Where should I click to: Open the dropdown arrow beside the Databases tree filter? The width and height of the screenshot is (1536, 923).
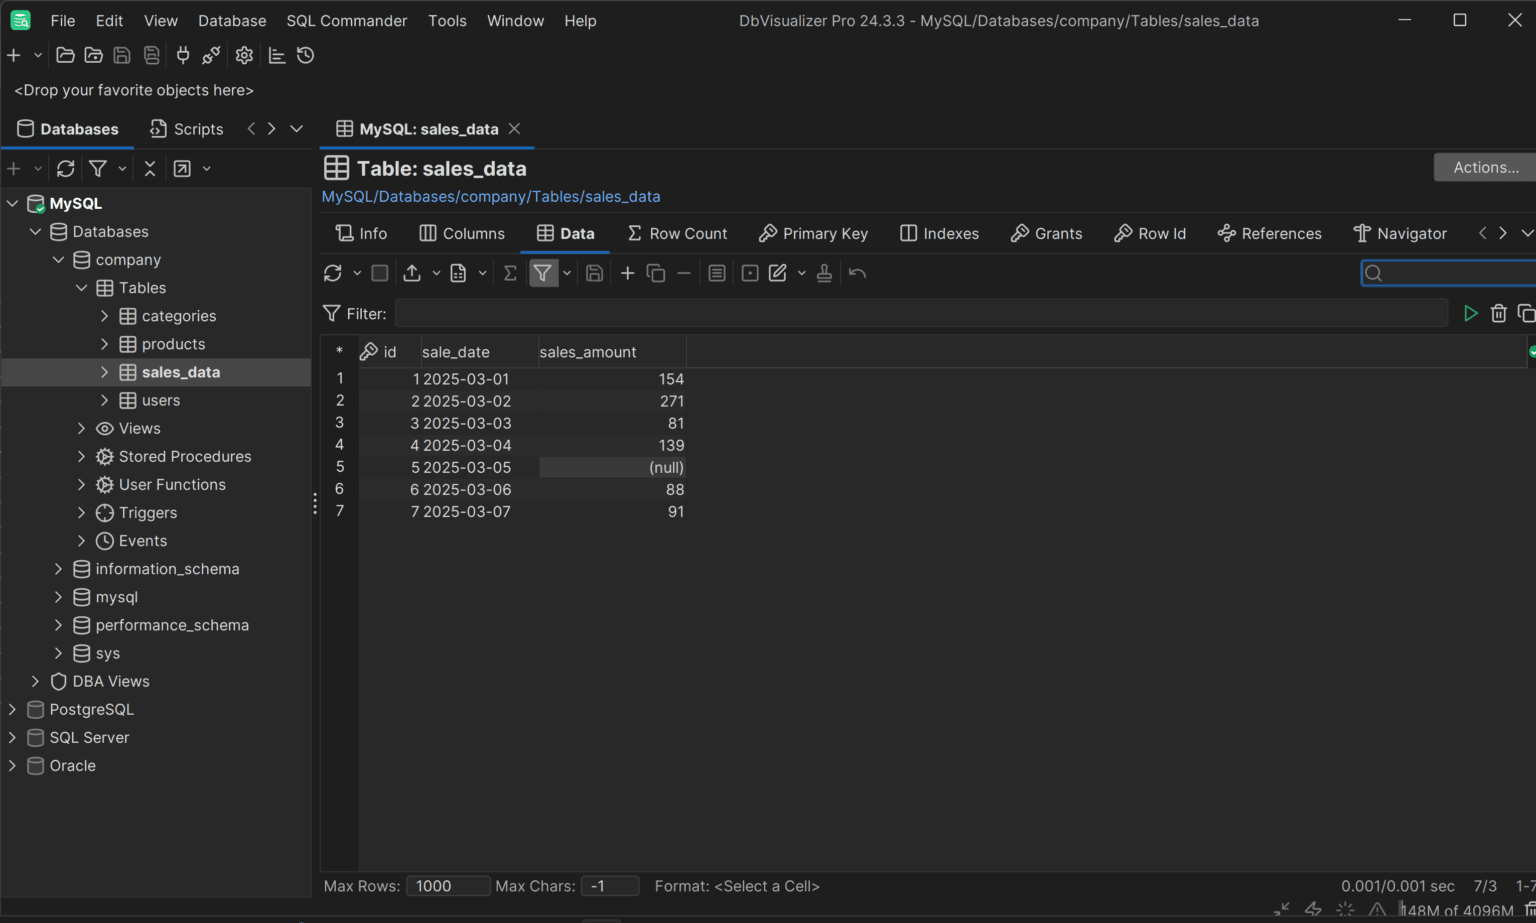coord(122,168)
